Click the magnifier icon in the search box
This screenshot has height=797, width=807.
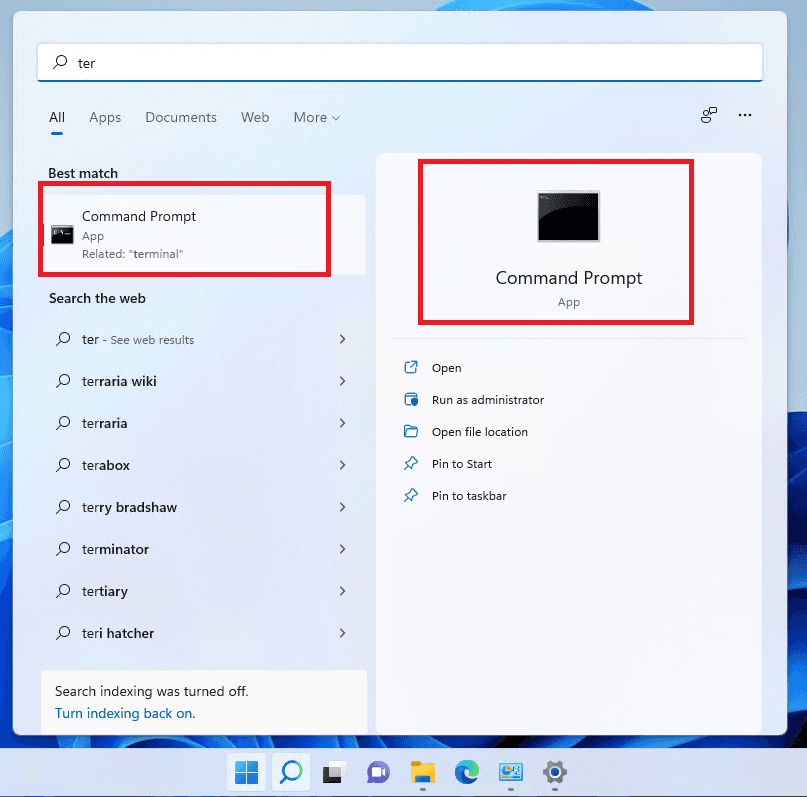[x=60, y=62]
